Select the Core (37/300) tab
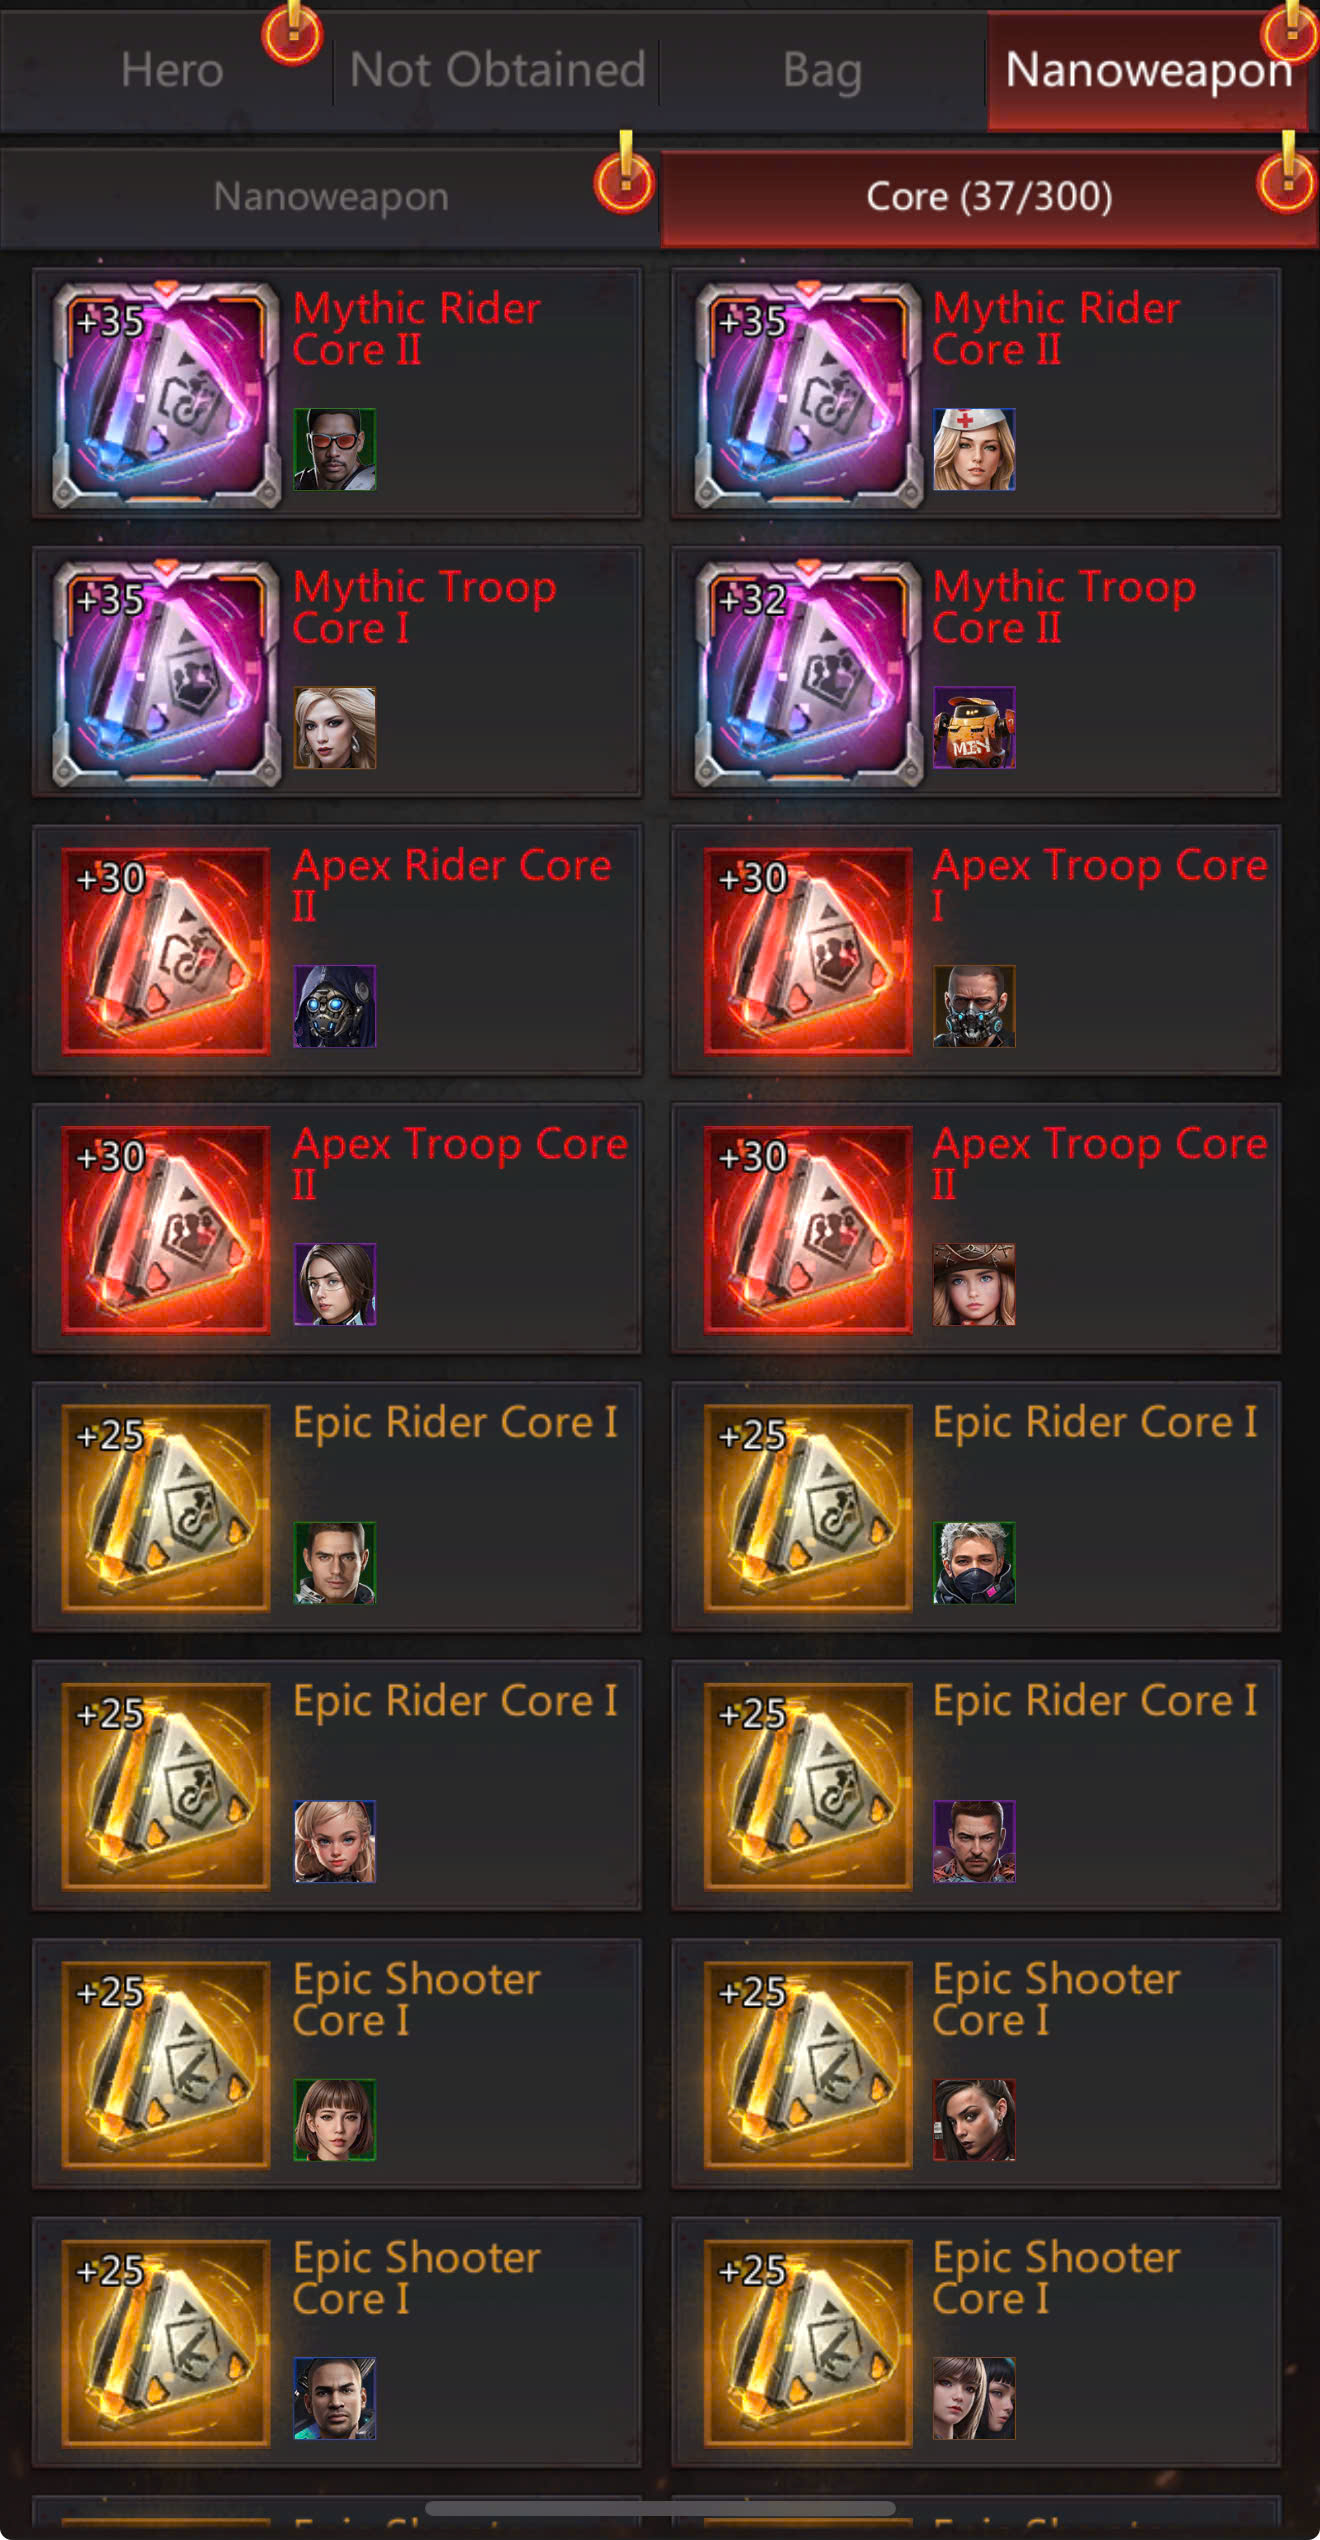The width and height of the screenshot is (1320, 2540). tap(988, 197)
